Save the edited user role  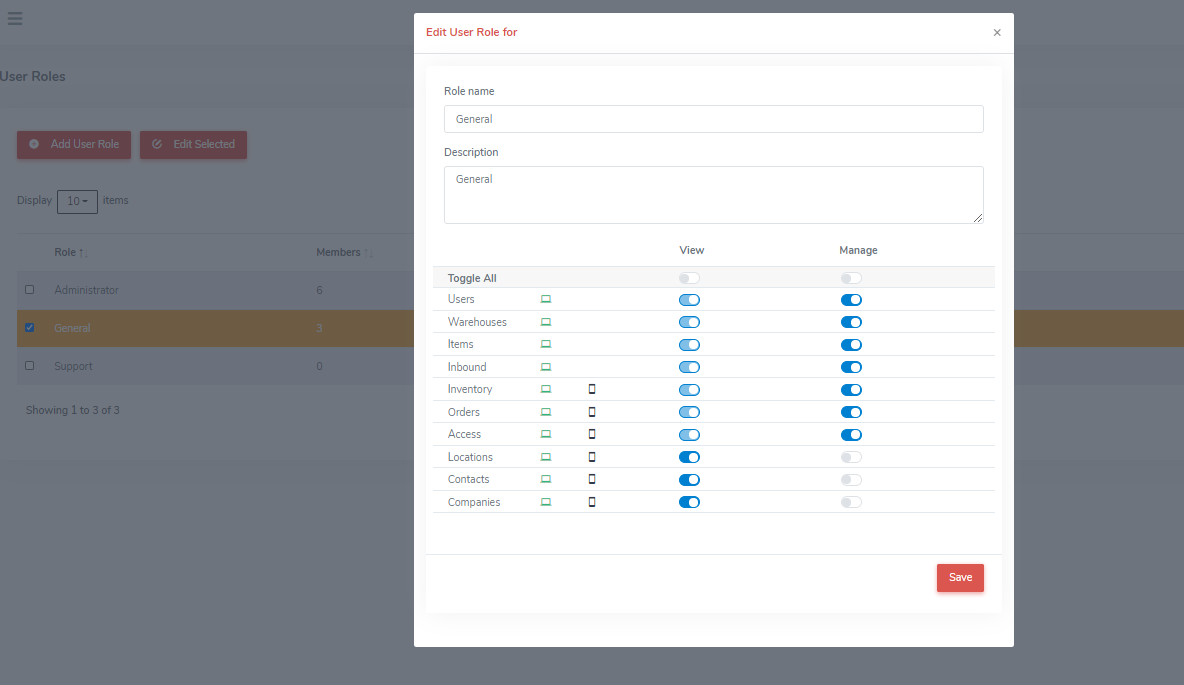tap(959, 577)
